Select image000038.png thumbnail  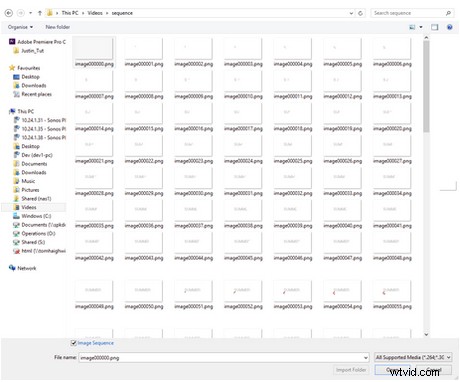(243, 210)
